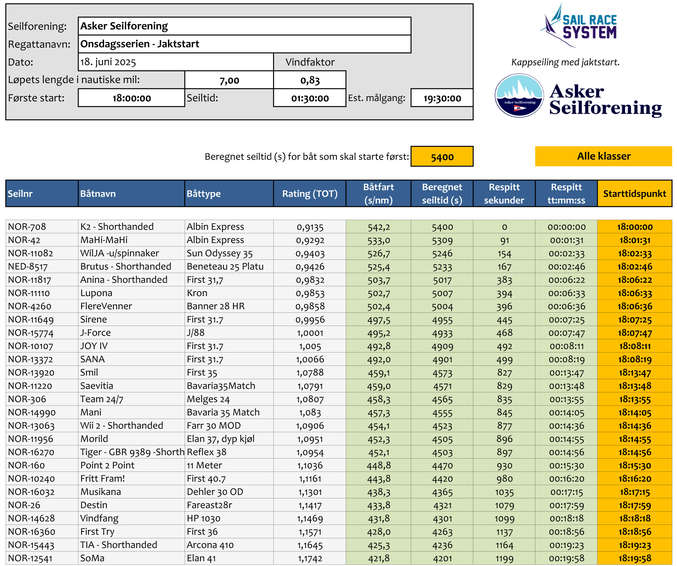Click the Båtnavn column header
The height and width of the screenshot is (566, 677).
pos(131,193)
